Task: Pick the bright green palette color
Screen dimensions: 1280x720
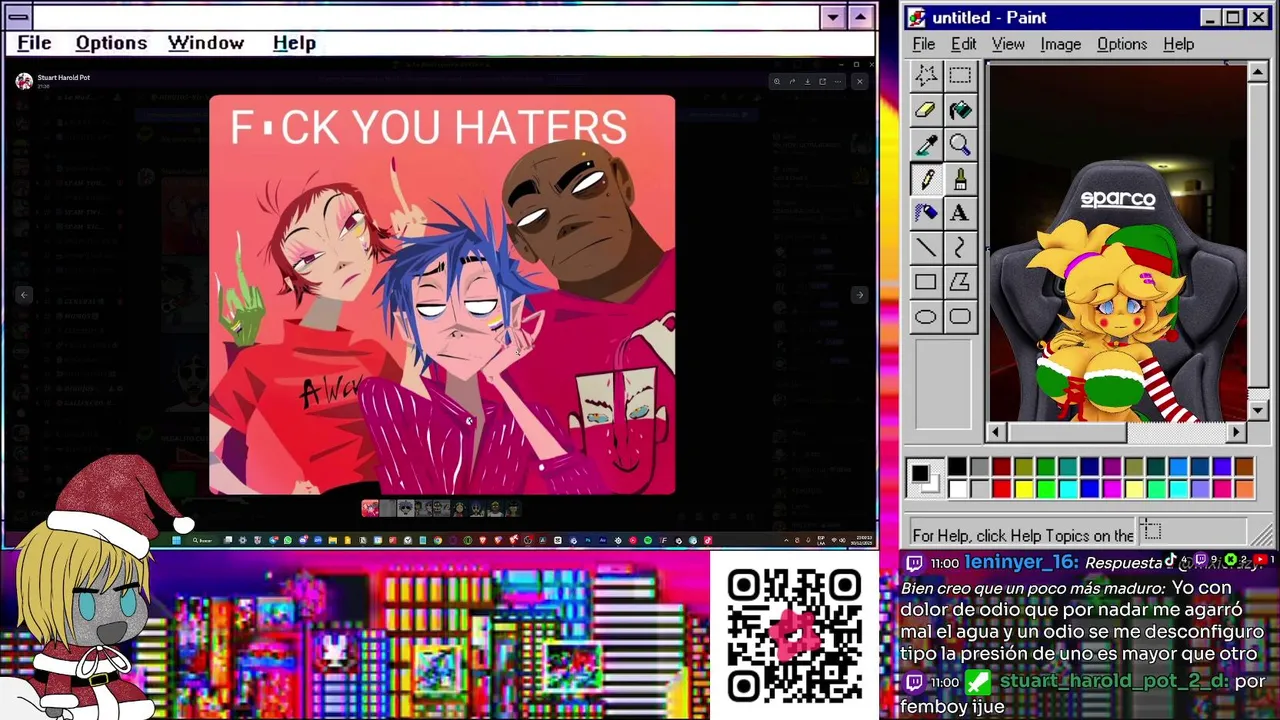Action: (x=1045, y=489)
